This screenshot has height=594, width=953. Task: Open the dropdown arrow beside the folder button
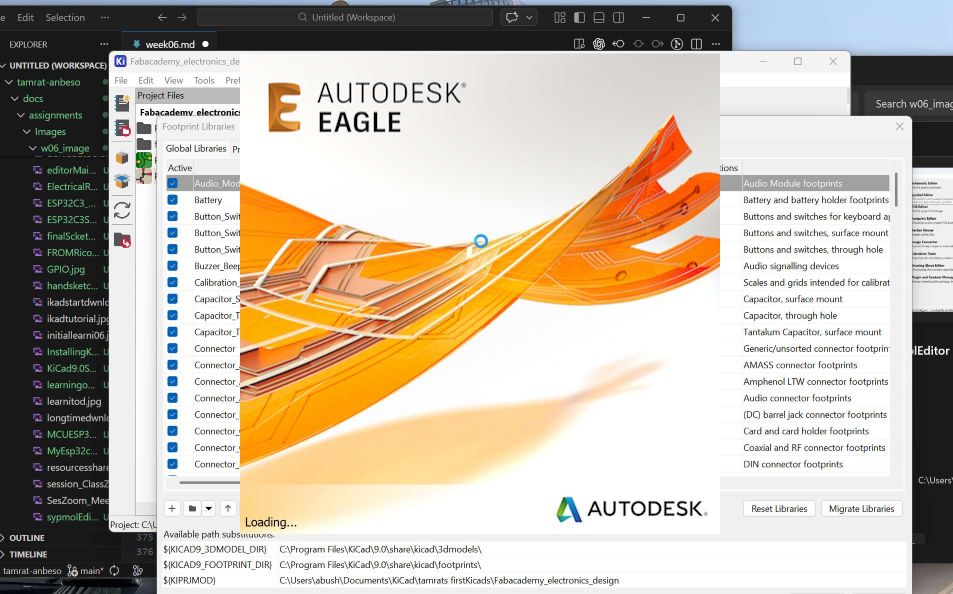[208, 507]
